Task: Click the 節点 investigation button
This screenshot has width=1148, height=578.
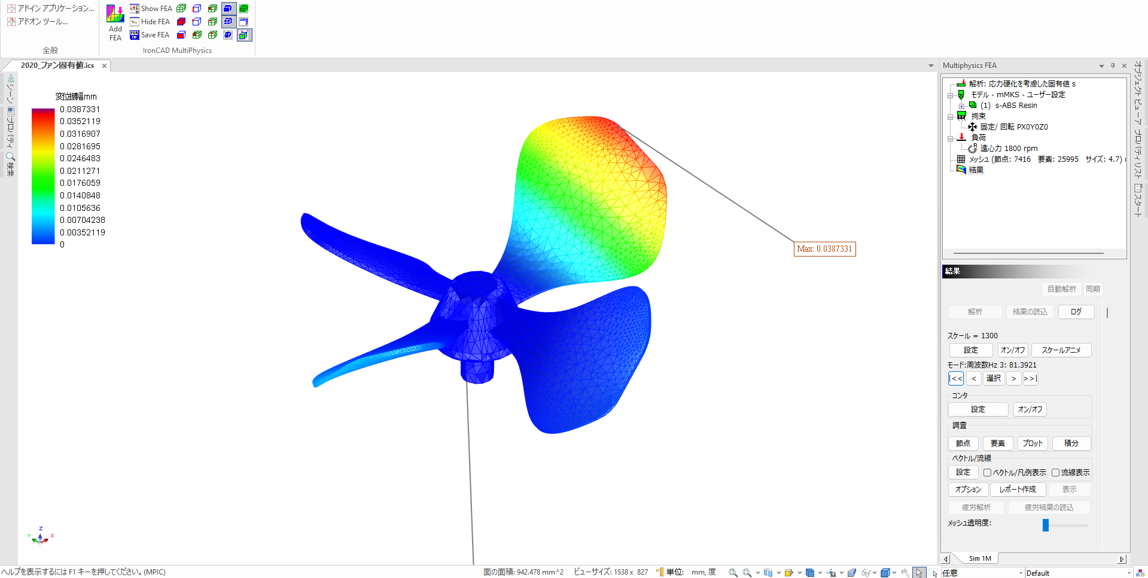Action: tap(963, 443)
